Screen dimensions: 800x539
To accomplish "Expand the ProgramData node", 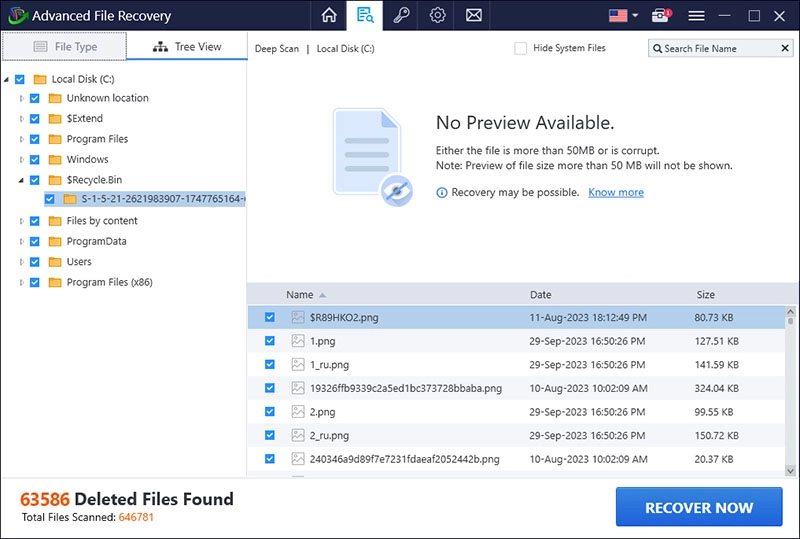I will pyautogui.click(x=21, y=241).
